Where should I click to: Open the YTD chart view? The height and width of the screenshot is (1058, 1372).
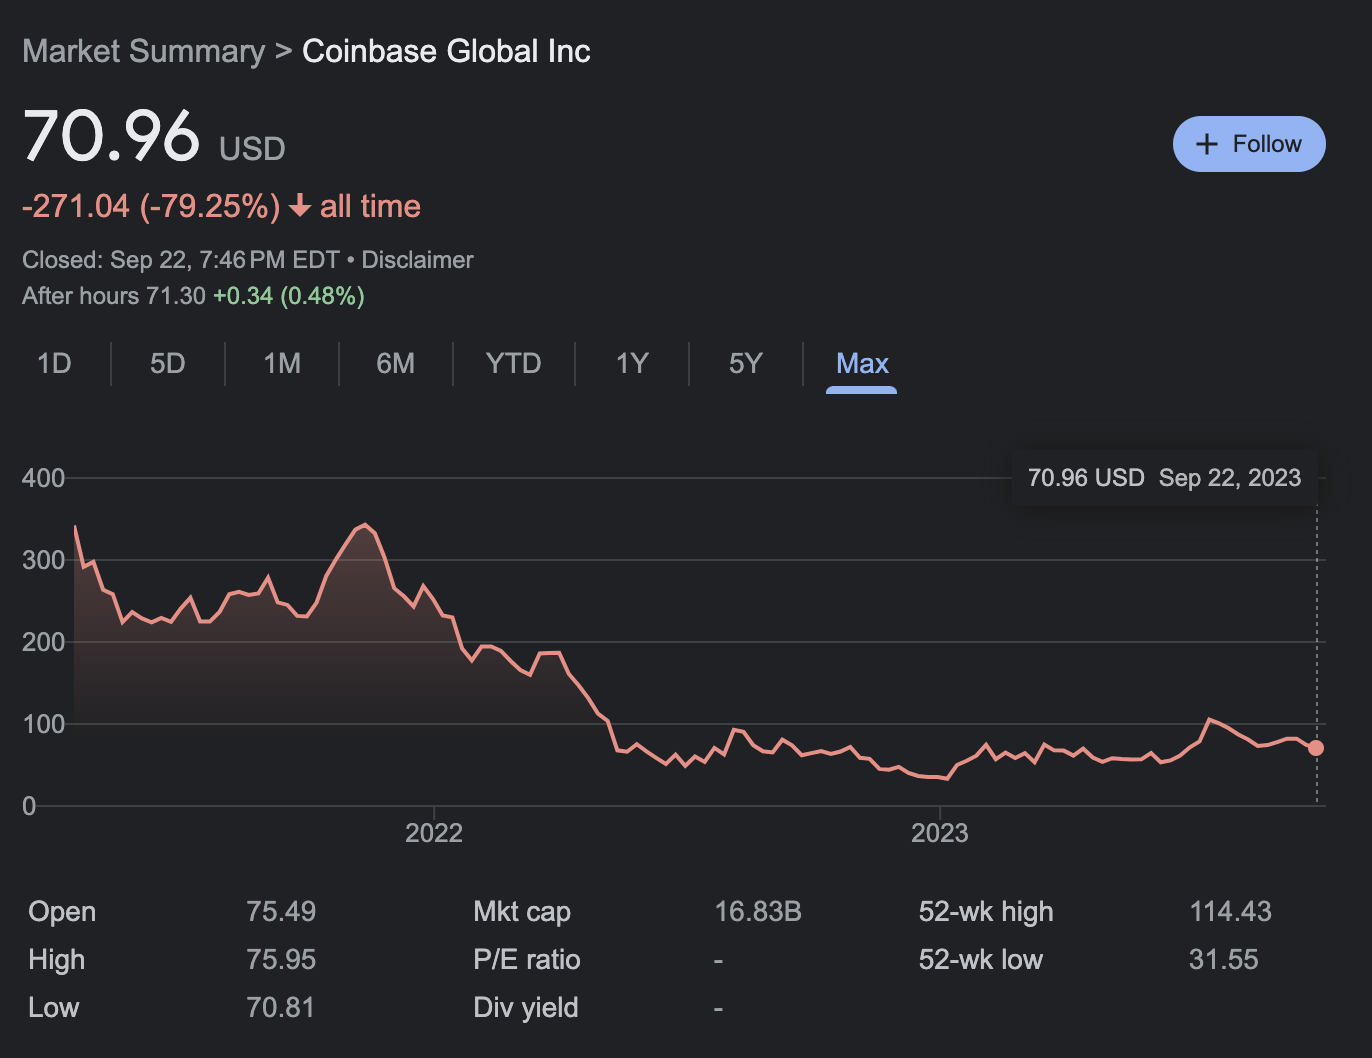tap(513, 363)
